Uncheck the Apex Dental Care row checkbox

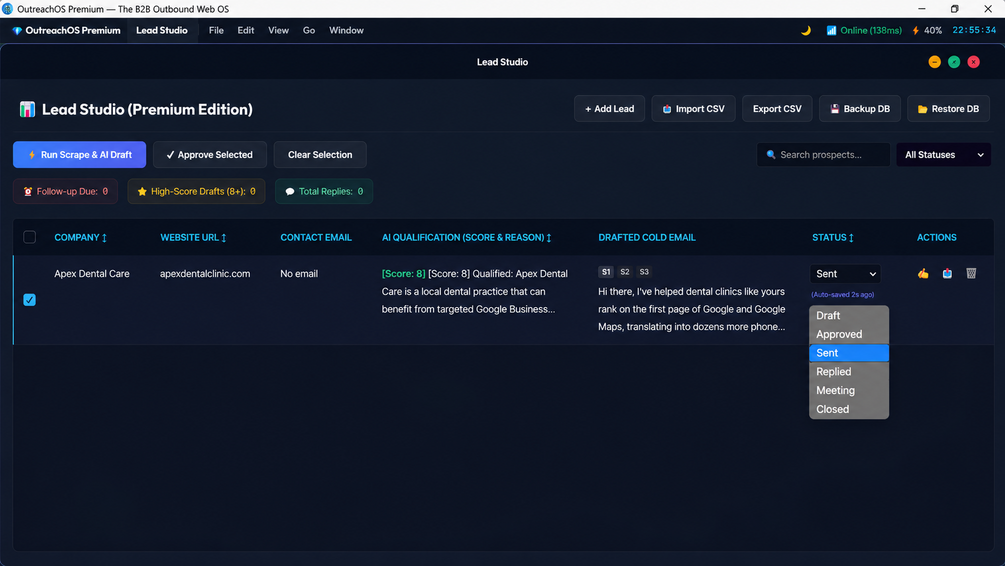(29, 300)
